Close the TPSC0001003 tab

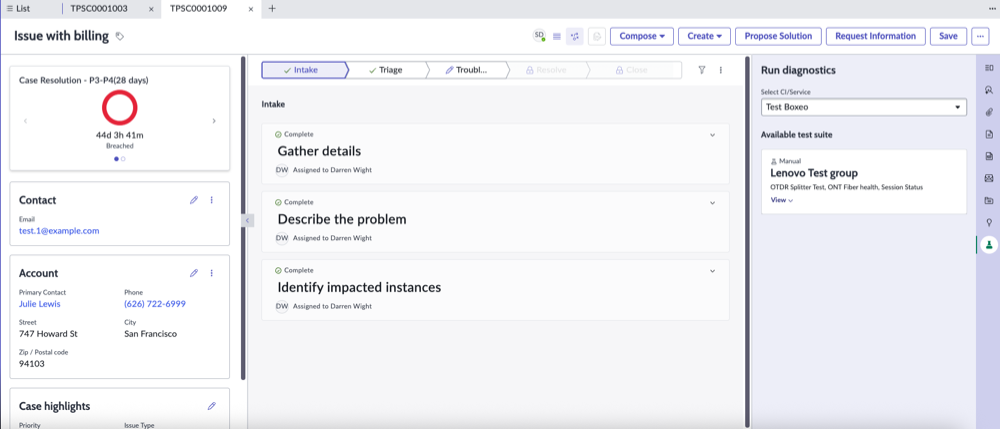151,9
